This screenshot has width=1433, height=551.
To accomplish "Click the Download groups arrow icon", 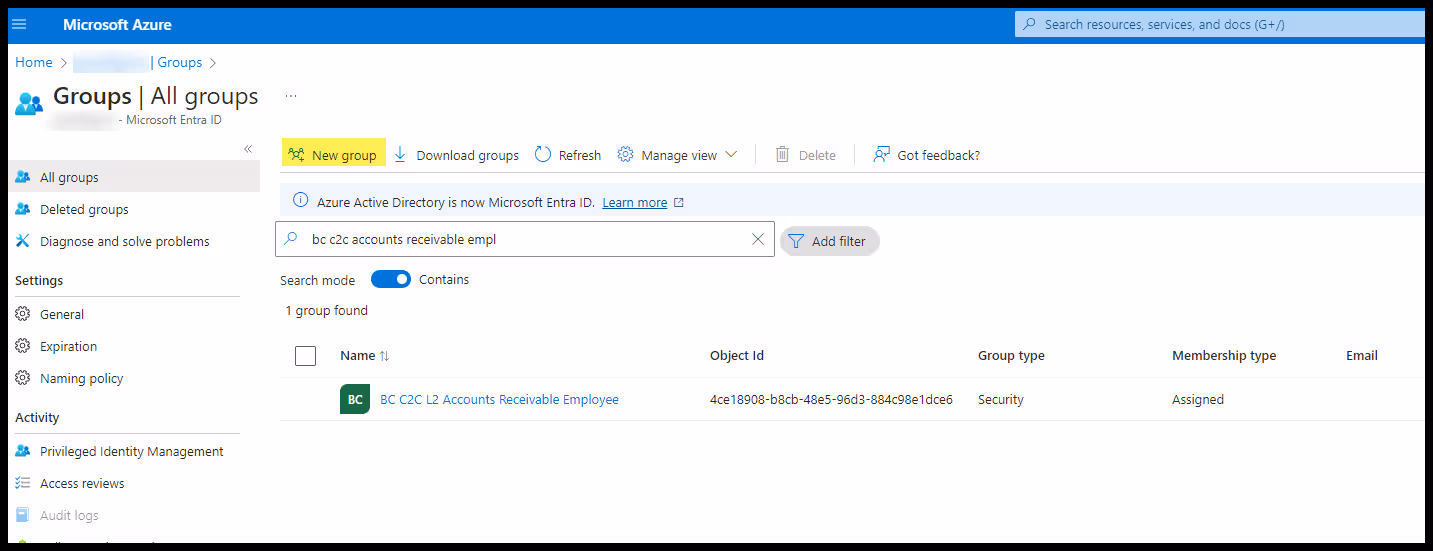I will point(400,155).
